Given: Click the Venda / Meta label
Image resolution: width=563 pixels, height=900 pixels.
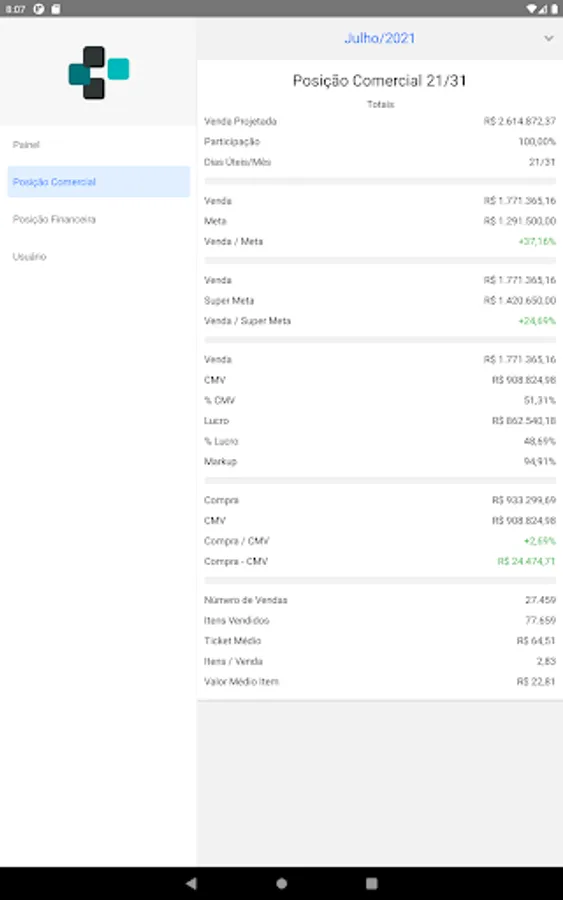Looking at the screenshot, I should pyautogui.click(x=233, y=241).
